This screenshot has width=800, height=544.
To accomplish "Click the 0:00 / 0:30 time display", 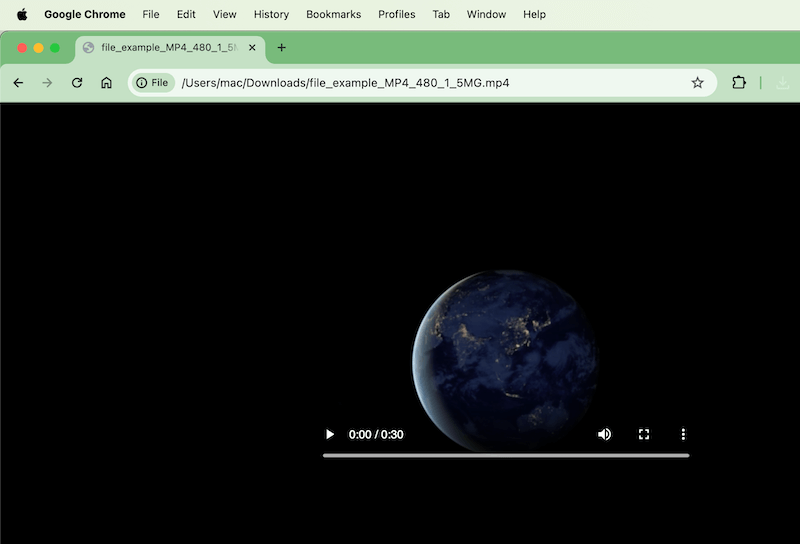I will point(376,434).
